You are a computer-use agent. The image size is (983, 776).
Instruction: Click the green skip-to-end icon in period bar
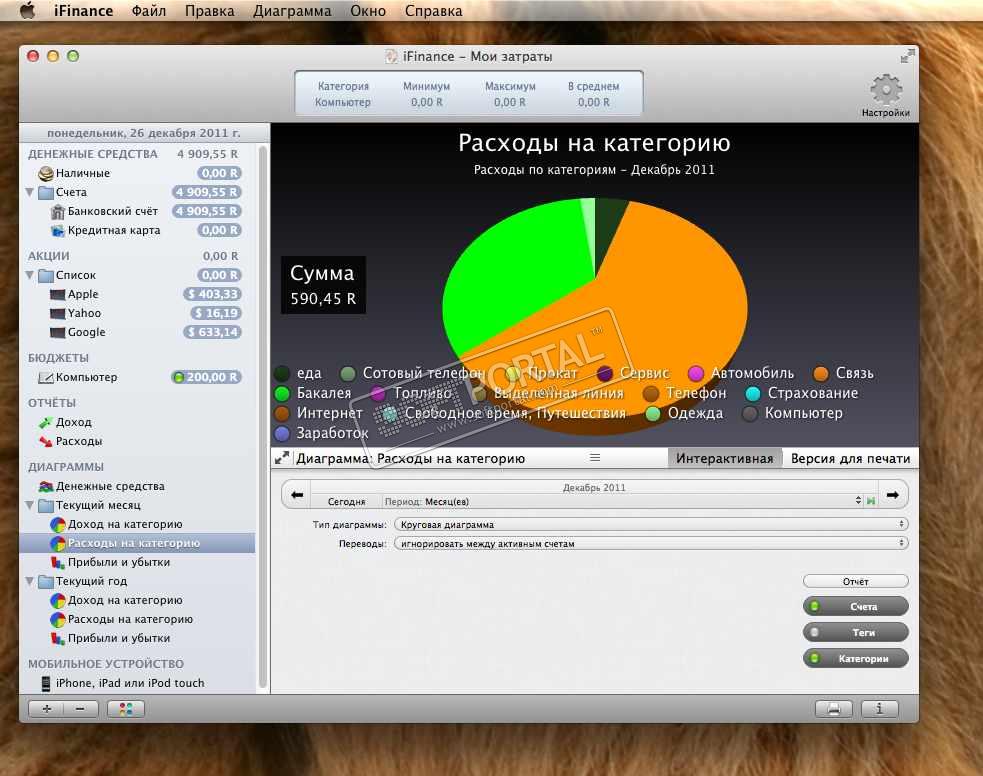871,501
